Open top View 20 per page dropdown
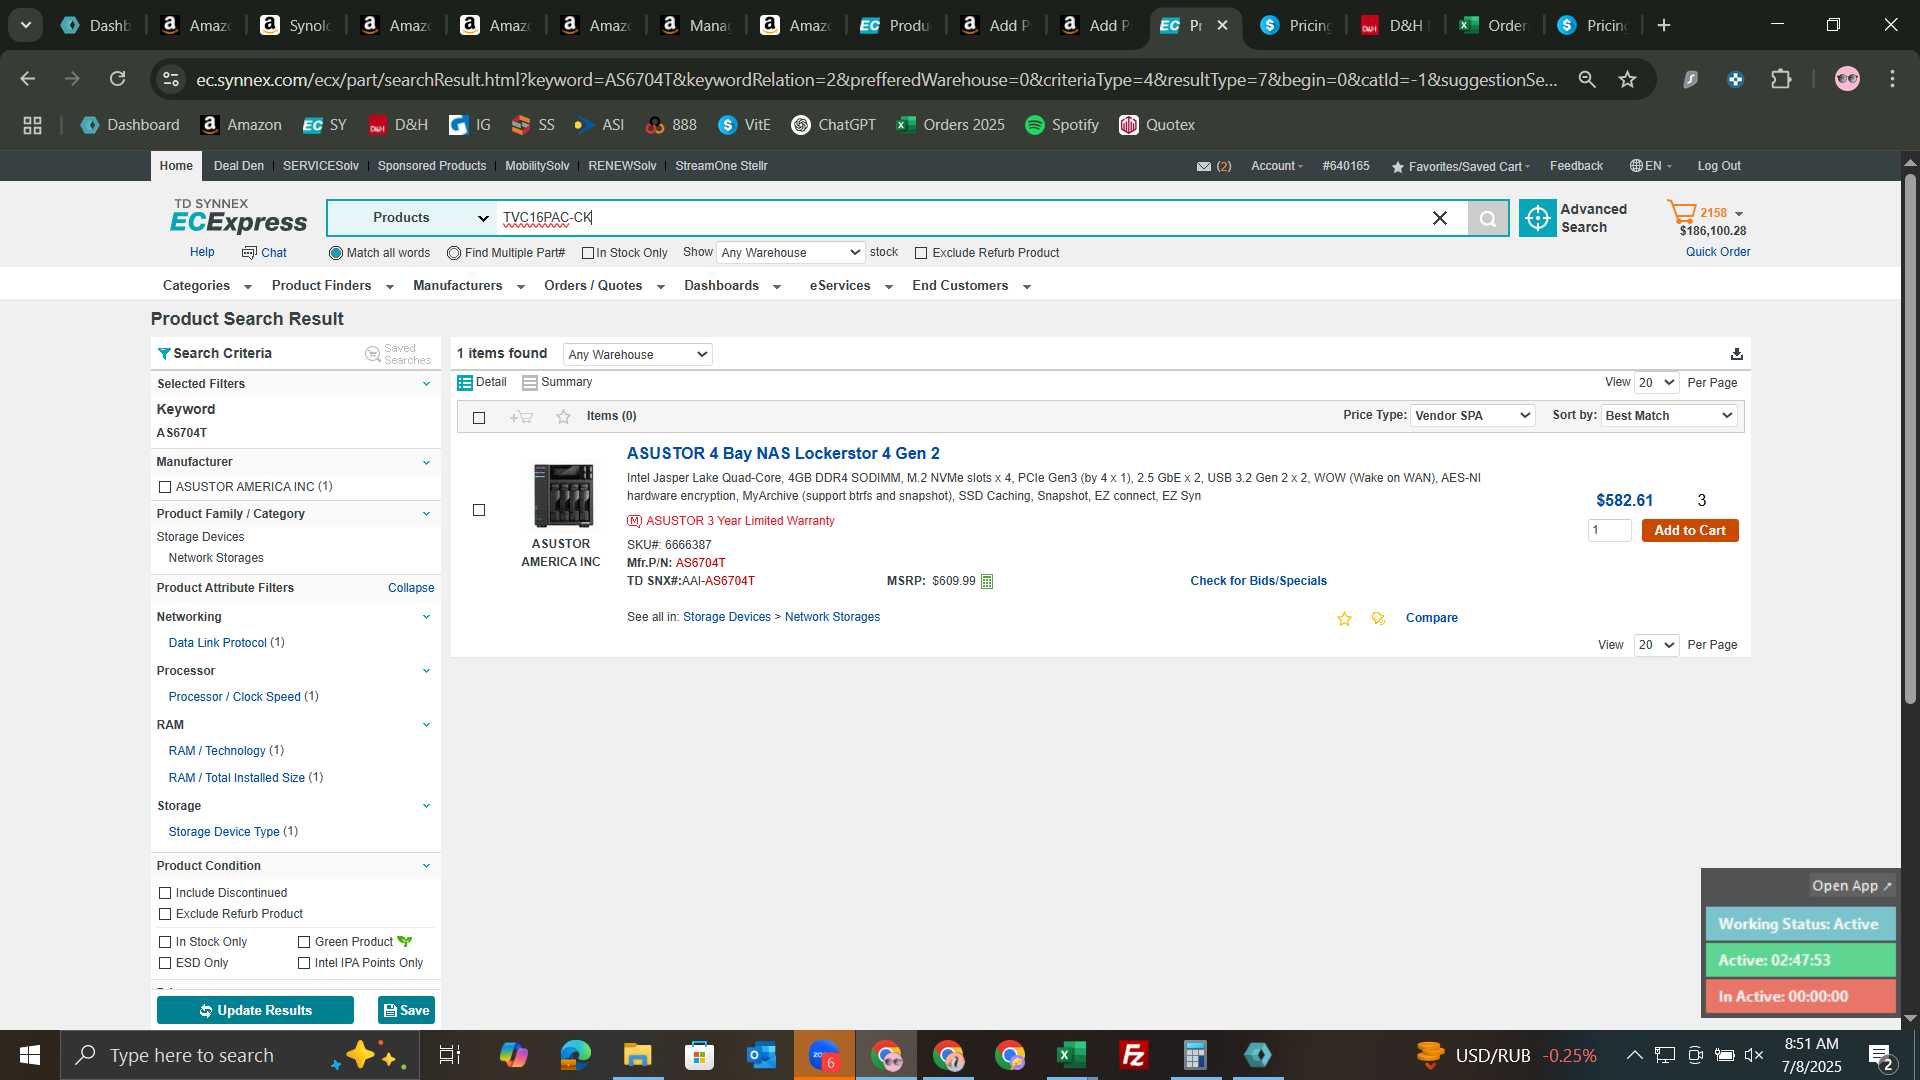1920x1080 pixels. point(1656,383)
